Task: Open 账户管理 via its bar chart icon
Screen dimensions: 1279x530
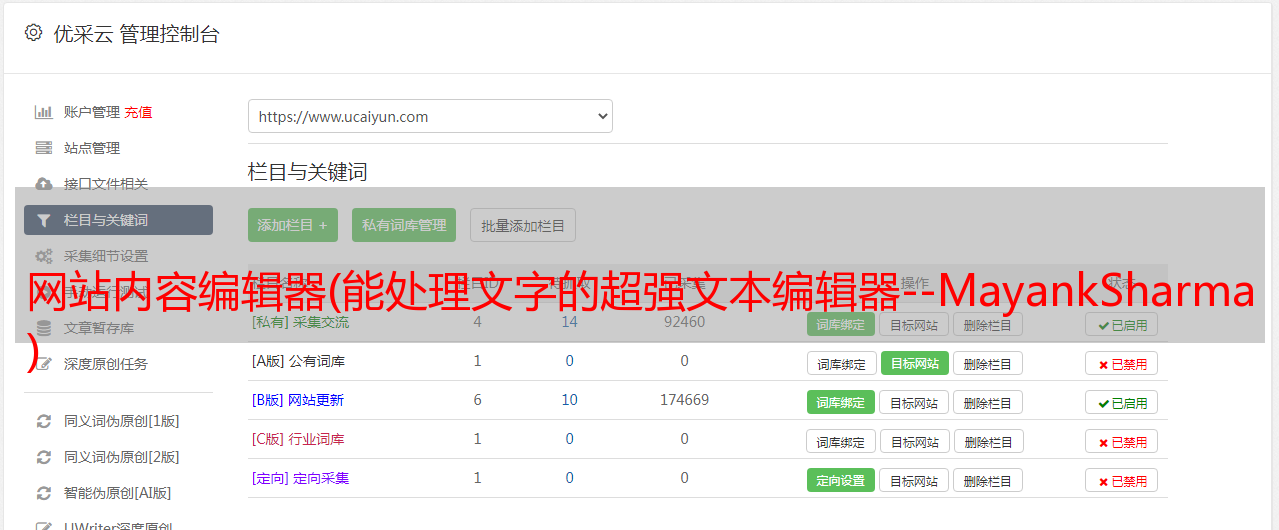Action: tap(43, 112)
